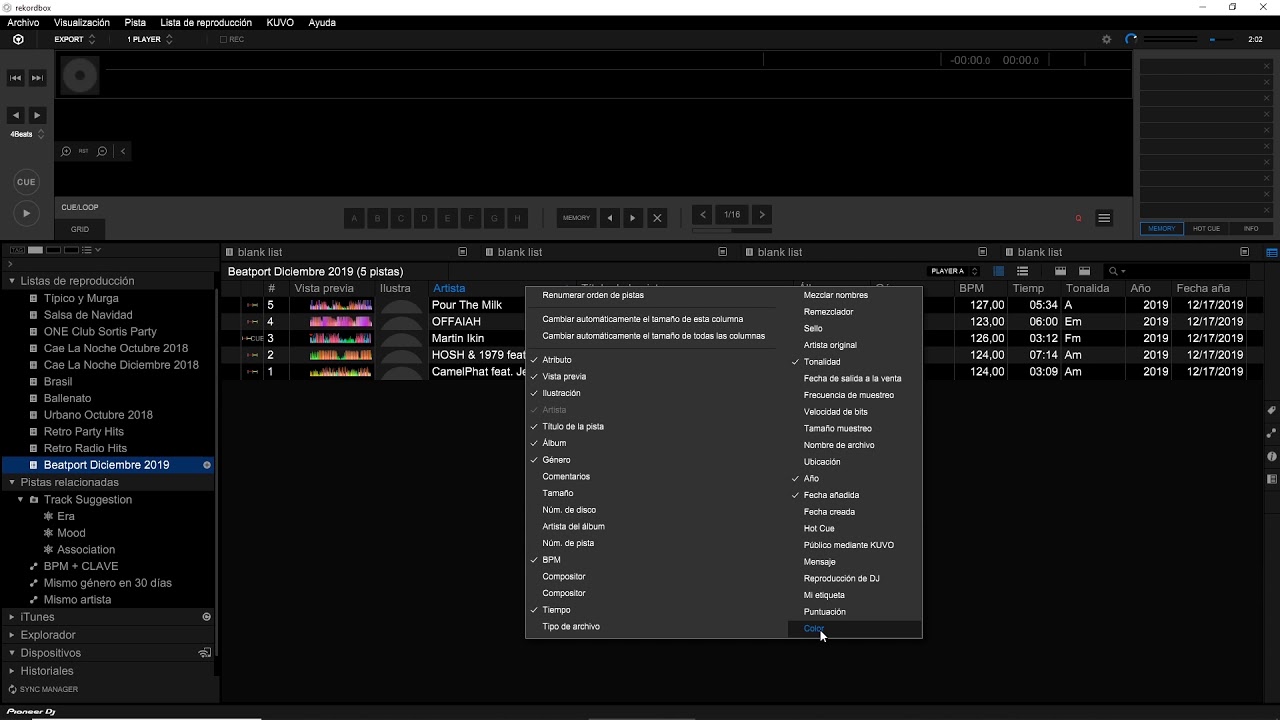Collapse Listas de reproducción tree
This screenshot has width=1280, height=720.
pos(12,281)
